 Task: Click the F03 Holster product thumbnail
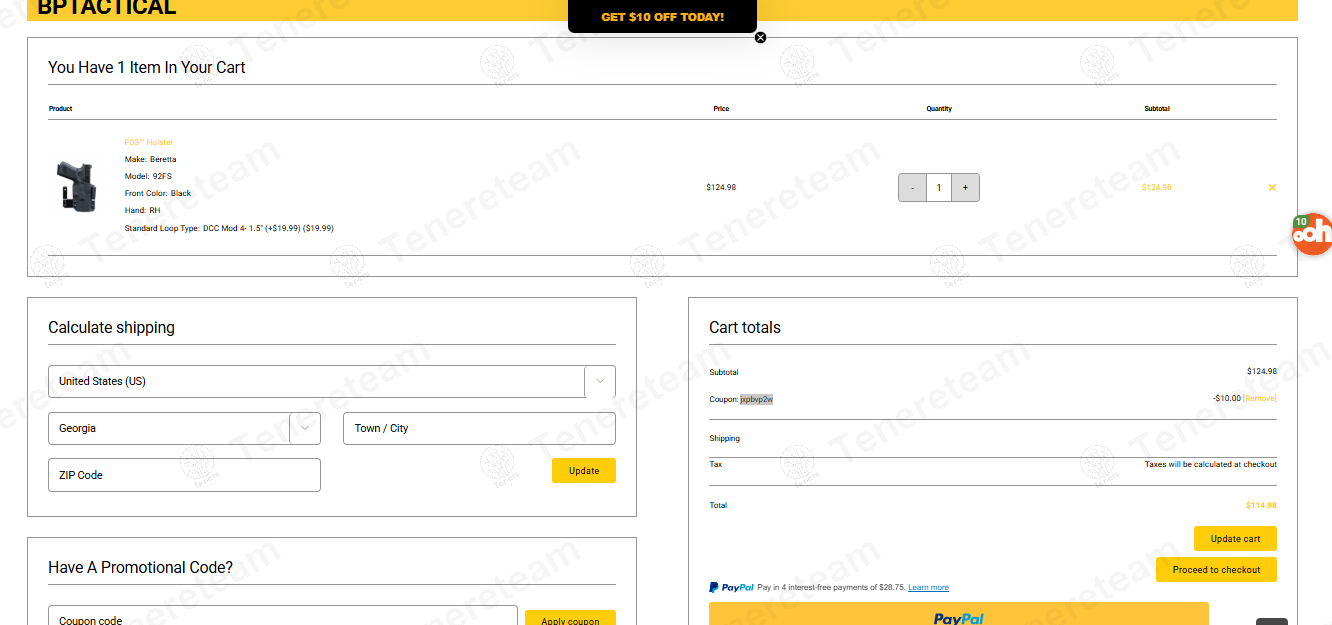tap(75, 186)
